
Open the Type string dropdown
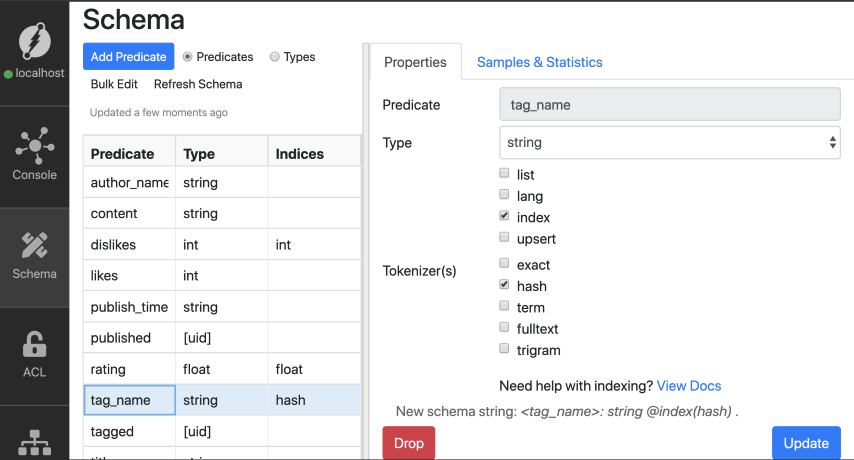coord(669,143)
